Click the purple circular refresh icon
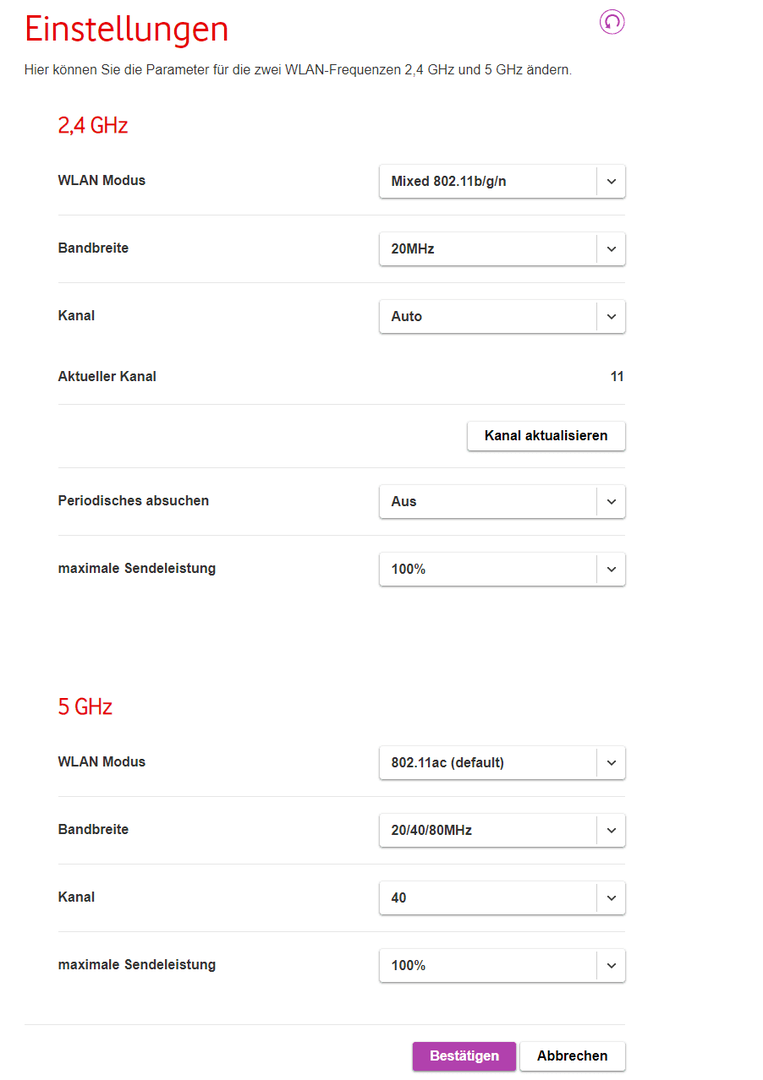 click(x=612, y=22)
